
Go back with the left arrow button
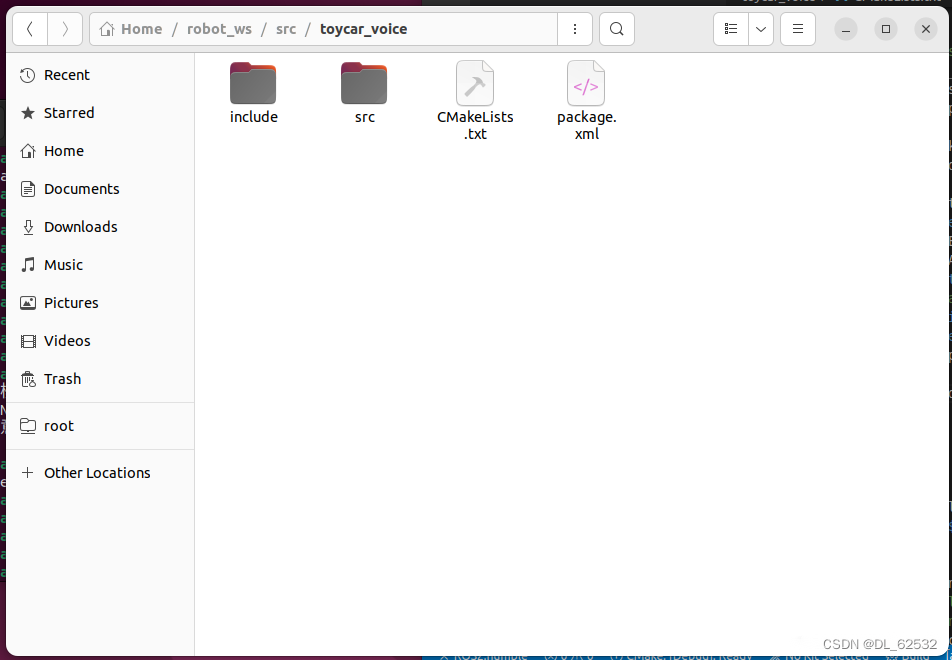(x=30, y=29)
